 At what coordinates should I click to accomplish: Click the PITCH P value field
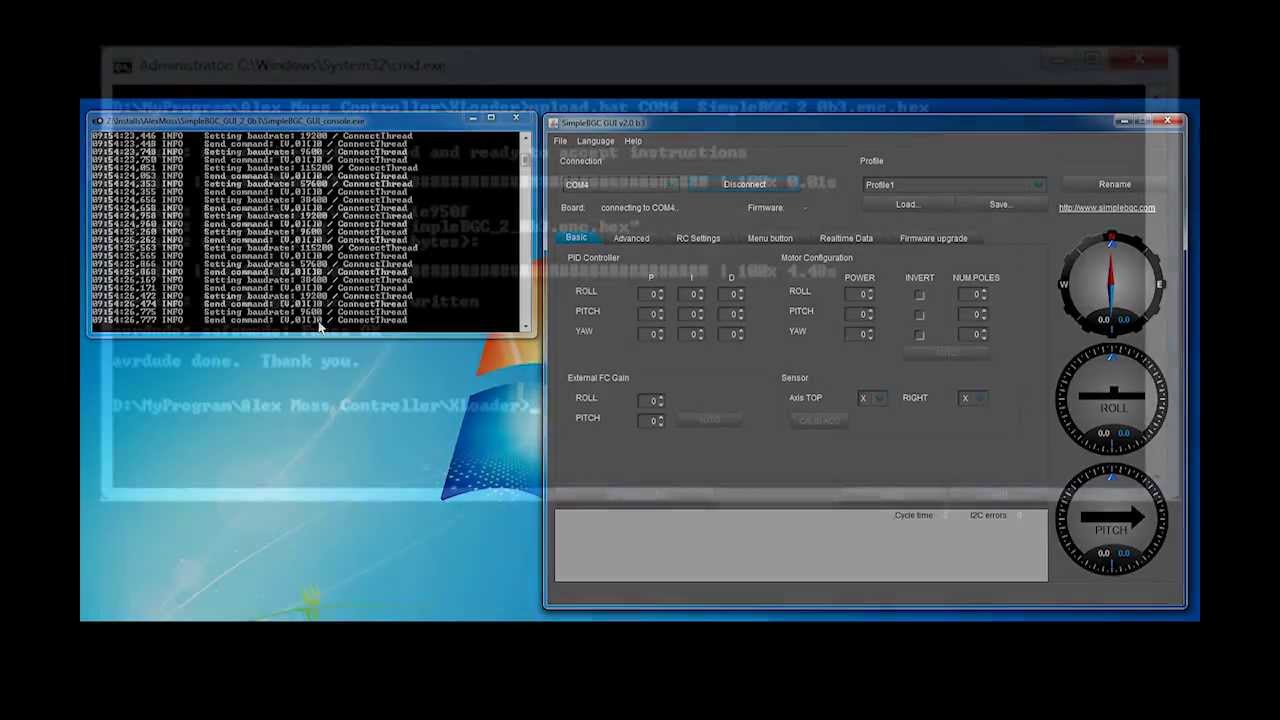click(x=651, y=315)
